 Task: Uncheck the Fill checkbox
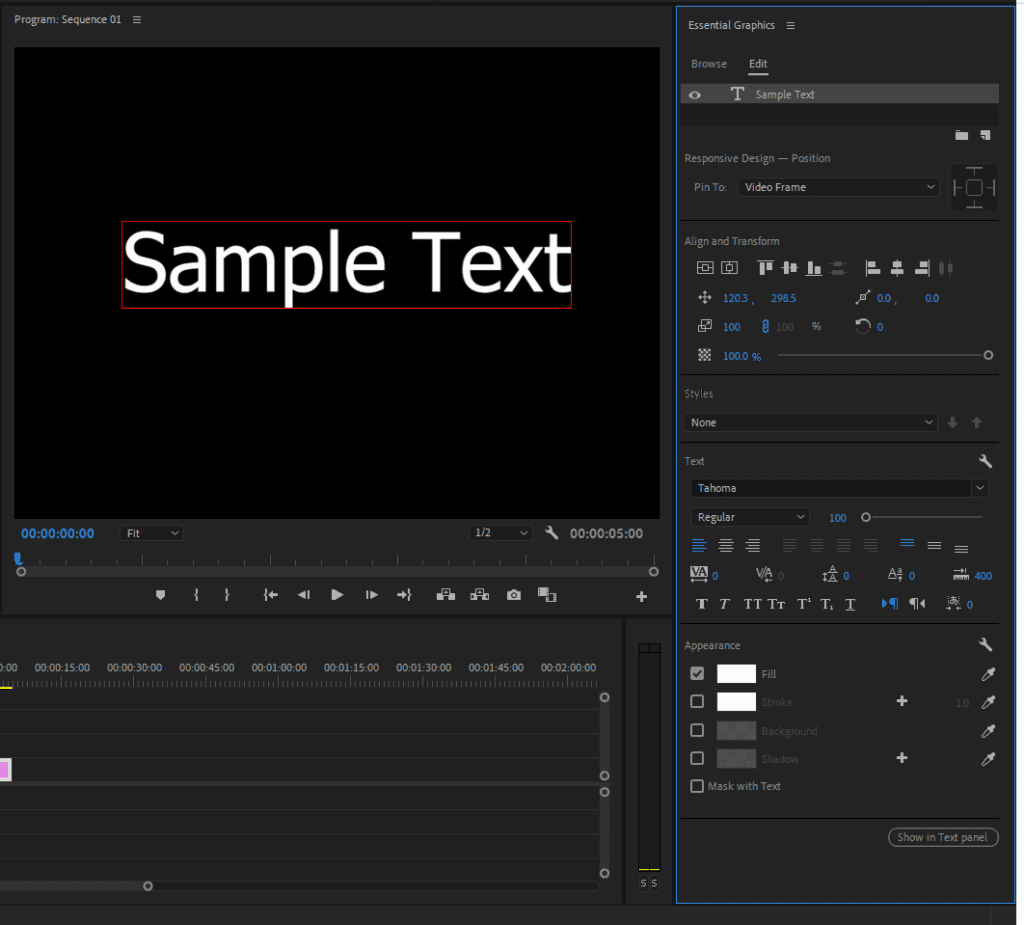(697, 674)
